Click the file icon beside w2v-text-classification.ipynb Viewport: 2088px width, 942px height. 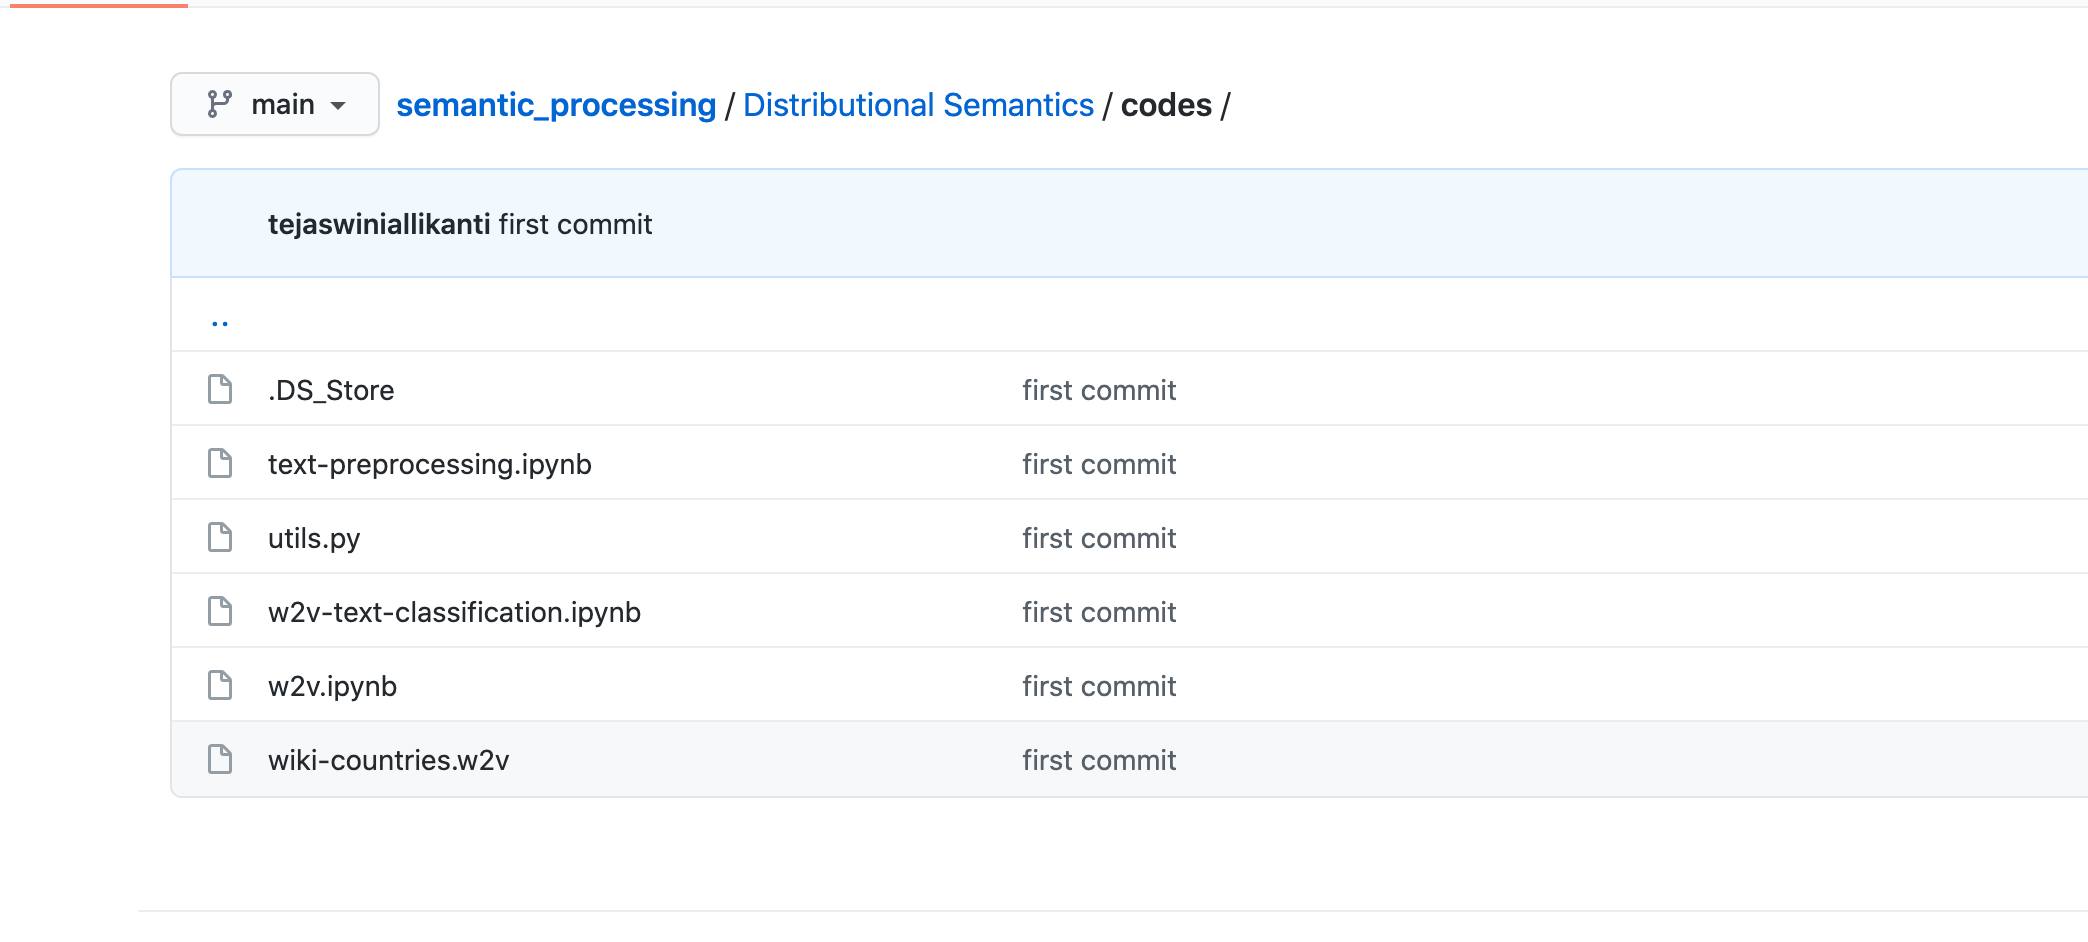click(220, 611)
